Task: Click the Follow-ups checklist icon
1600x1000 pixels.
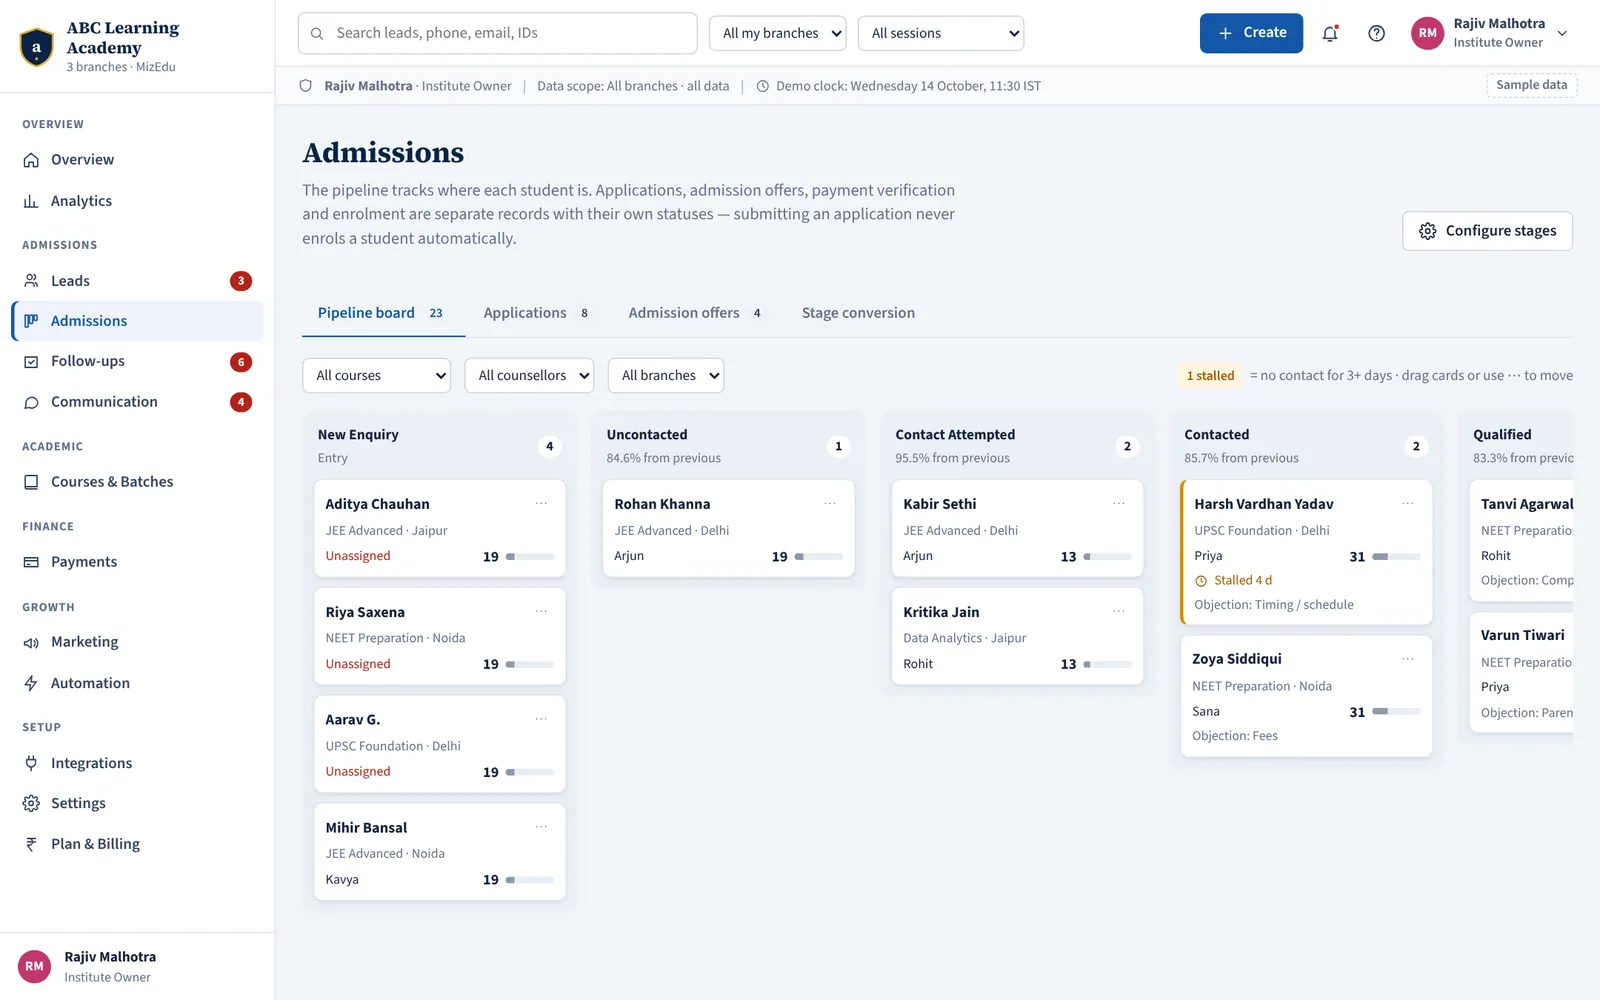Action: click(31, 362)
